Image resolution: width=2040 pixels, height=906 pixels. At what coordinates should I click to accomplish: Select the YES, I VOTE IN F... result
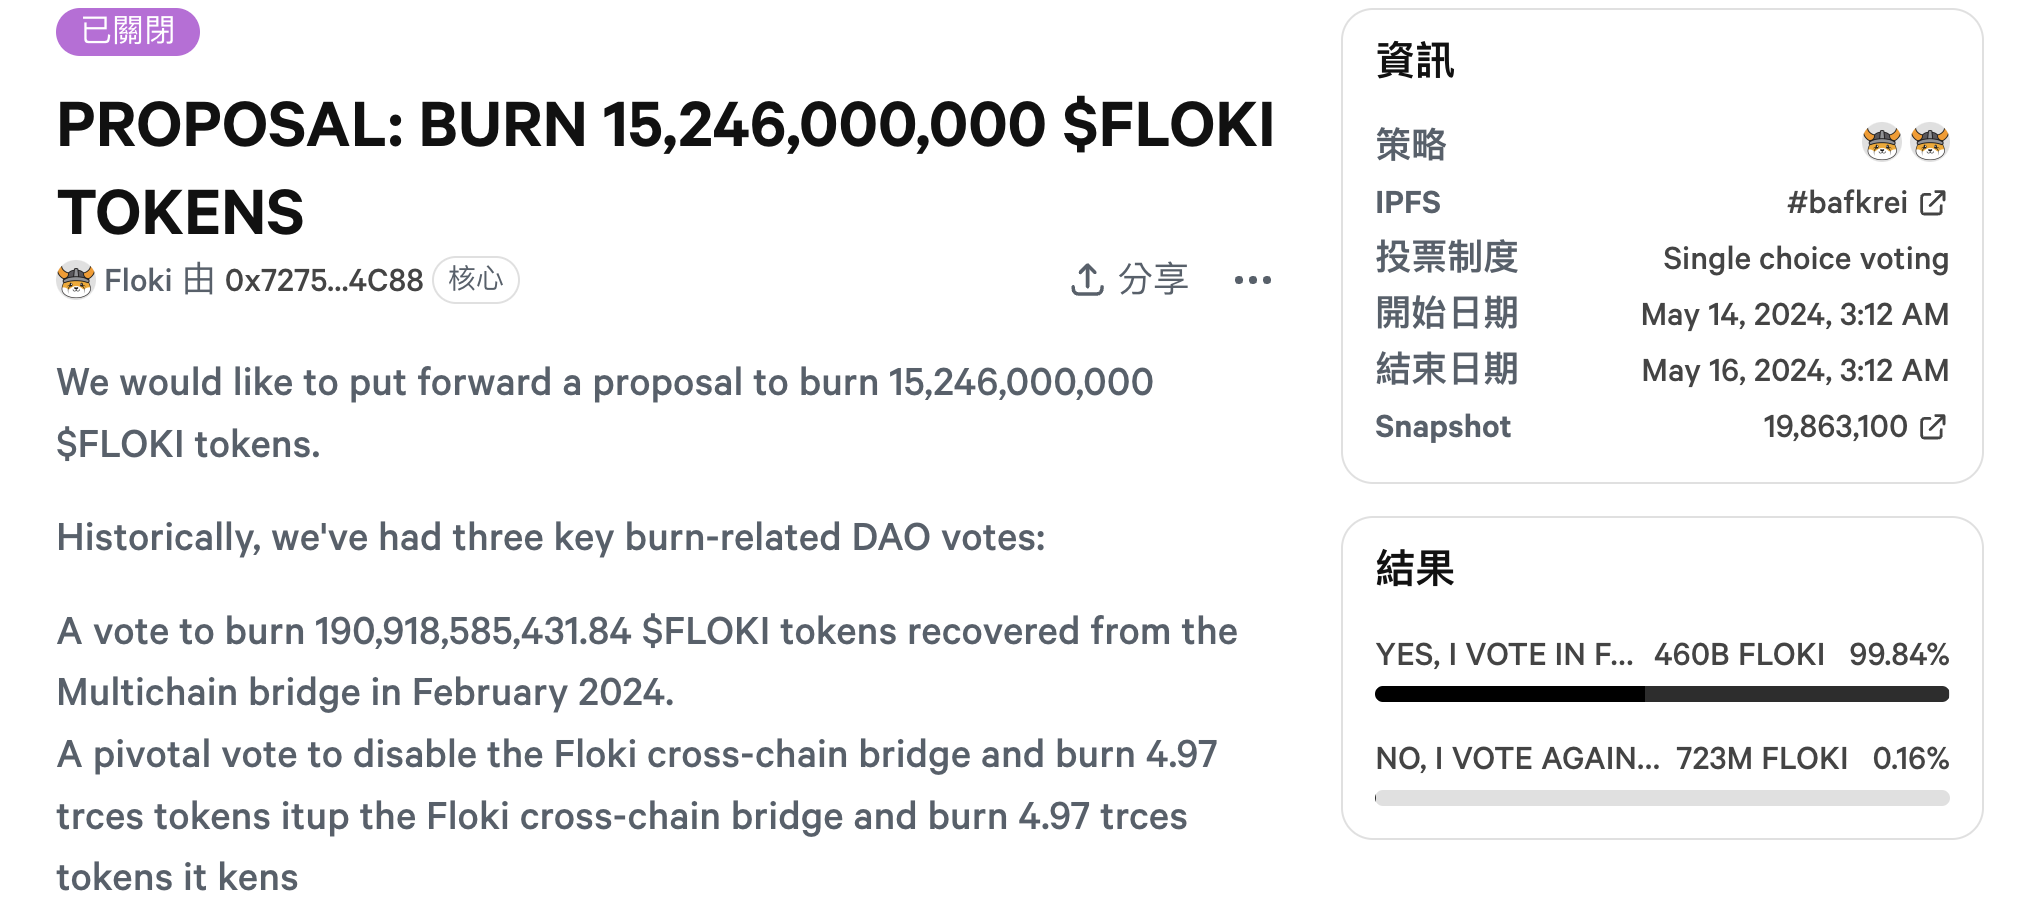coord(1504,655)
